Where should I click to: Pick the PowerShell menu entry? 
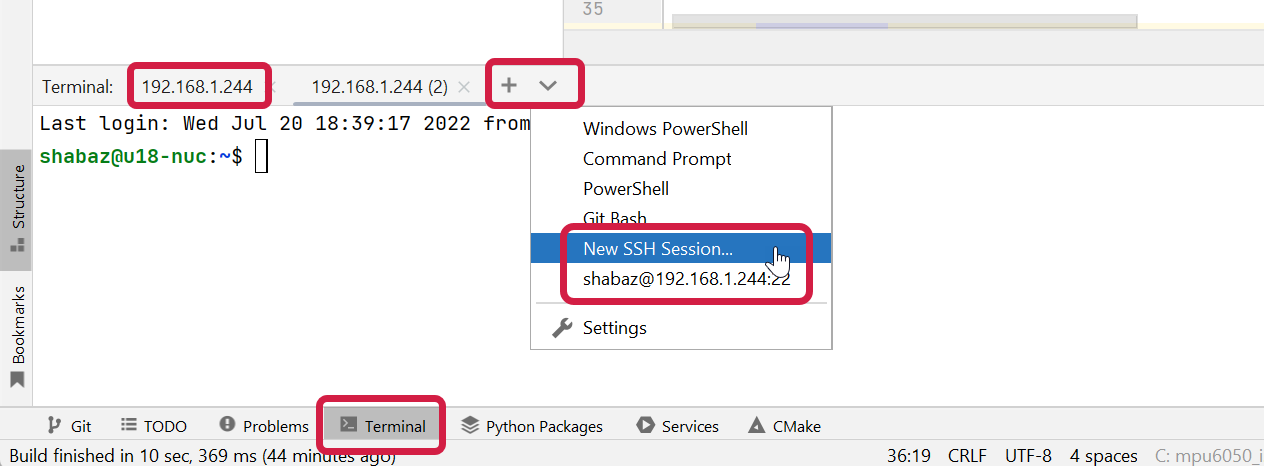click(625, 189)
